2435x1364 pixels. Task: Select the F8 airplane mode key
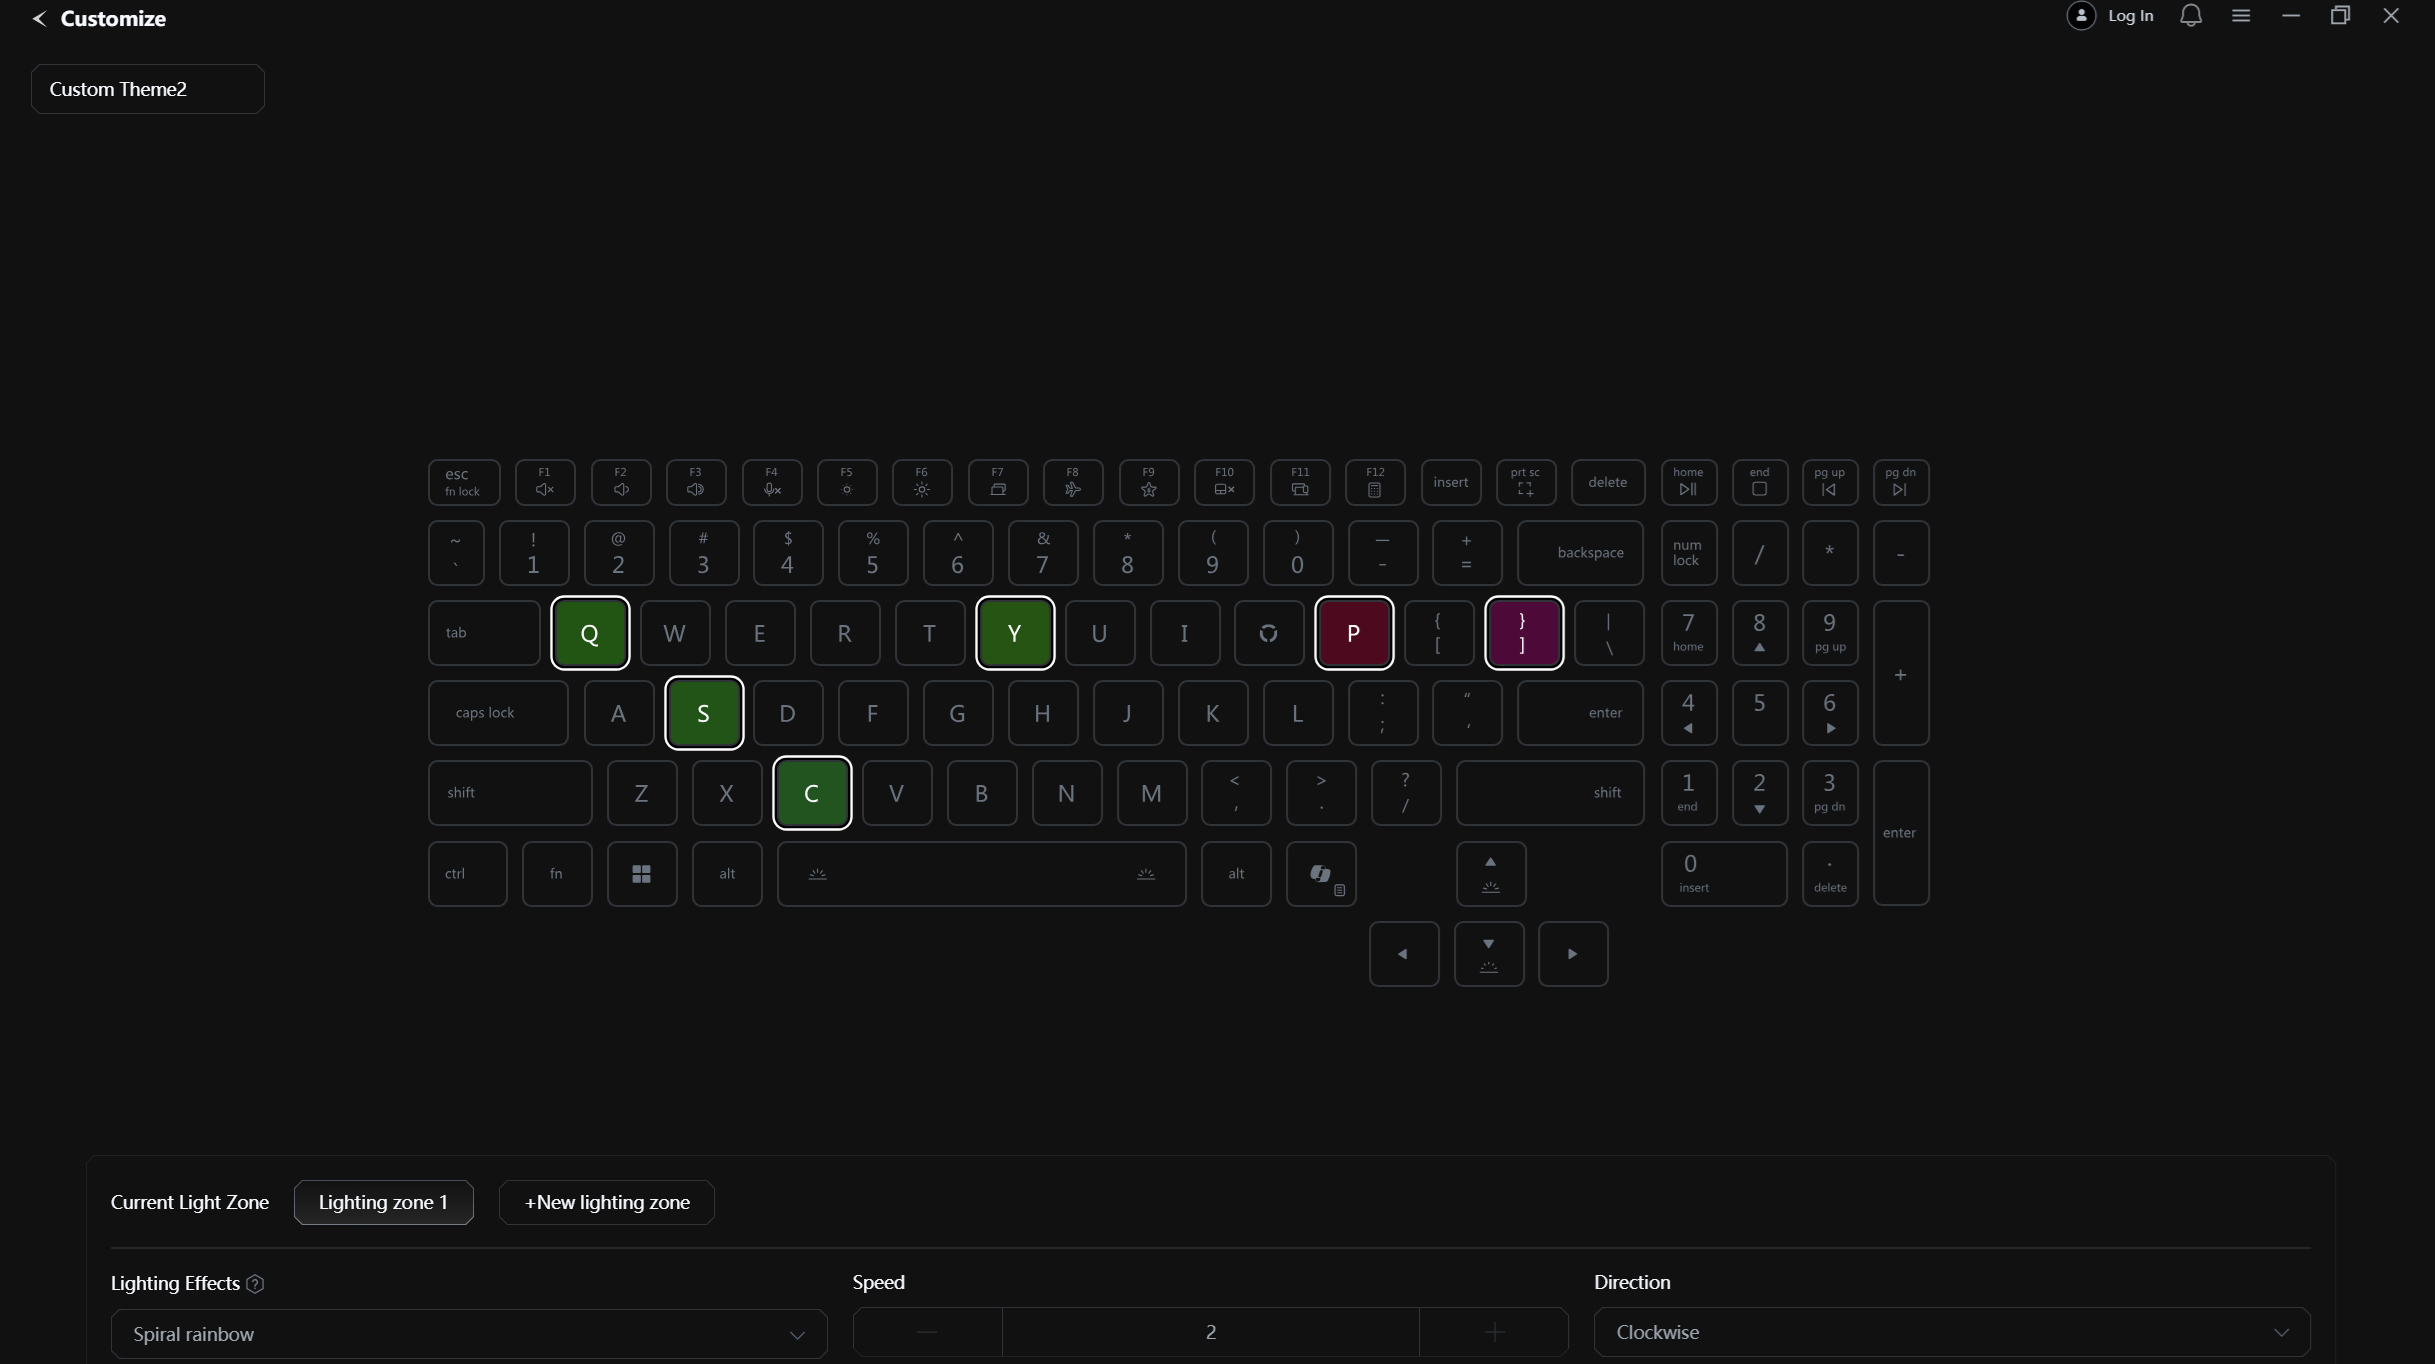(1072, 482)
